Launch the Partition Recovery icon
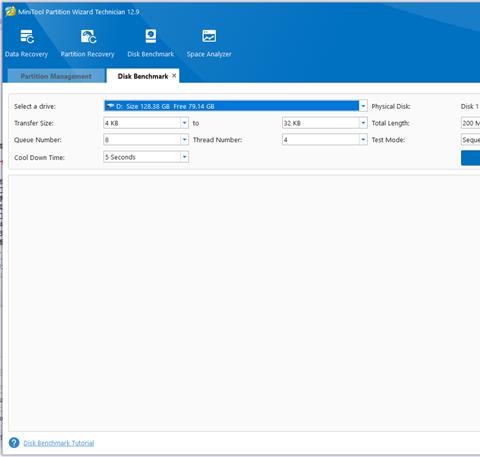The image size is (480, 457). coord(88,37)
